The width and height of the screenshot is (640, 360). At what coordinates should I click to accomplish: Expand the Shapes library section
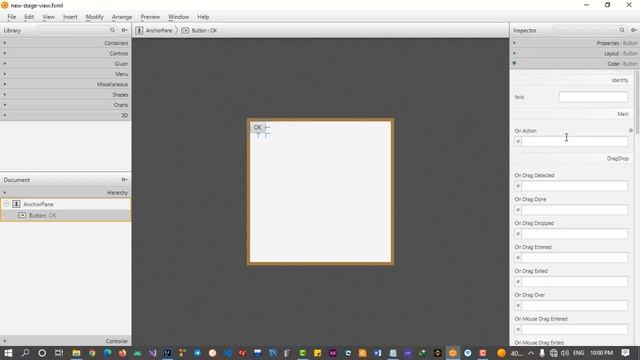66,94
